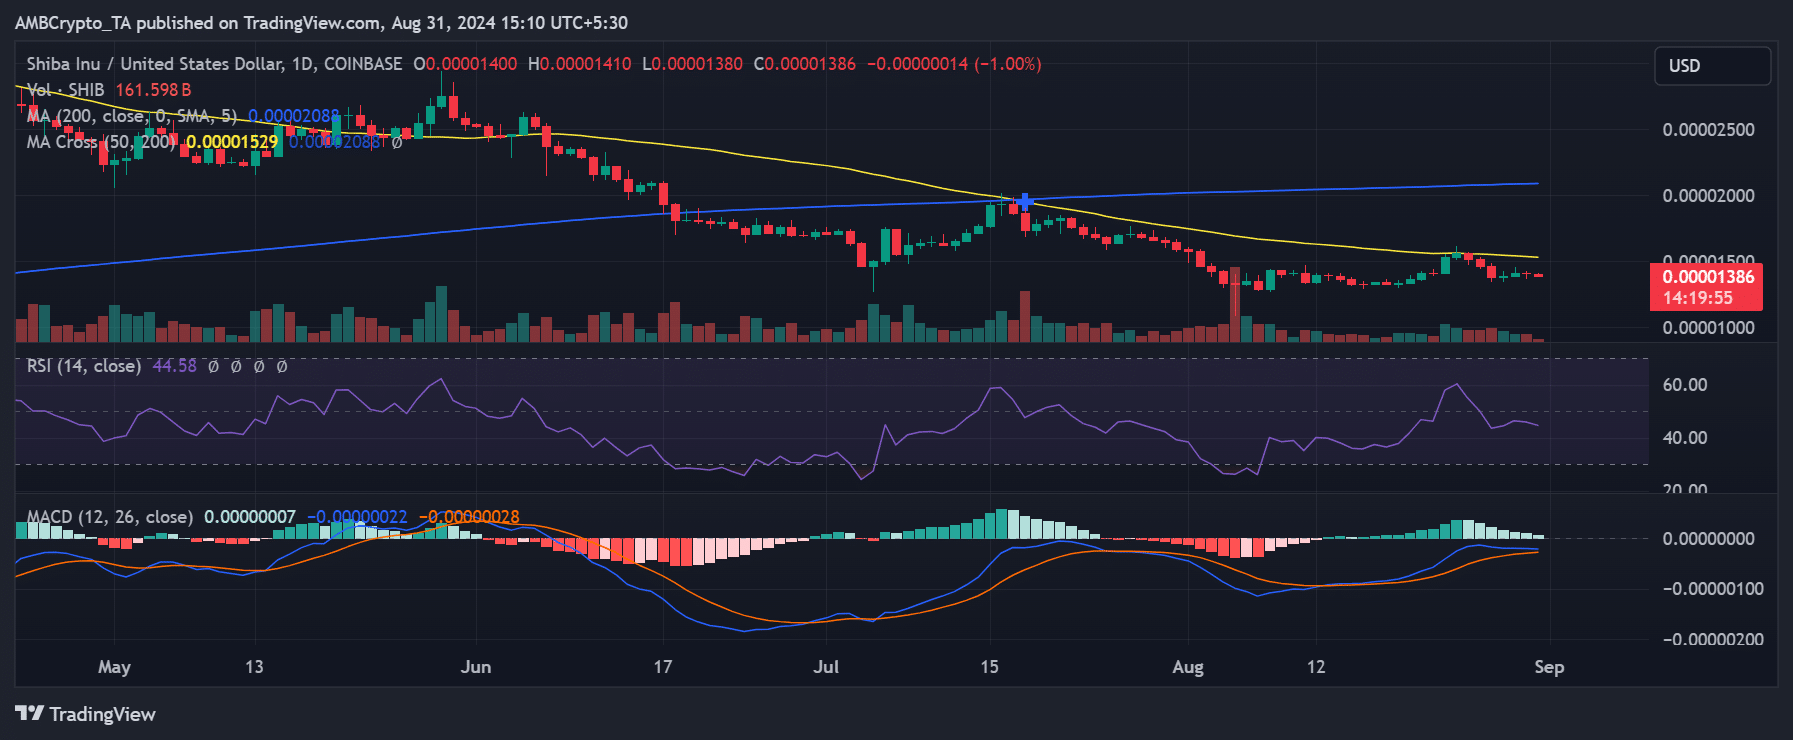Click the 40.00 RSI axis label
This screenshot has height=740, width=1793.
(x=1685, y=438)
